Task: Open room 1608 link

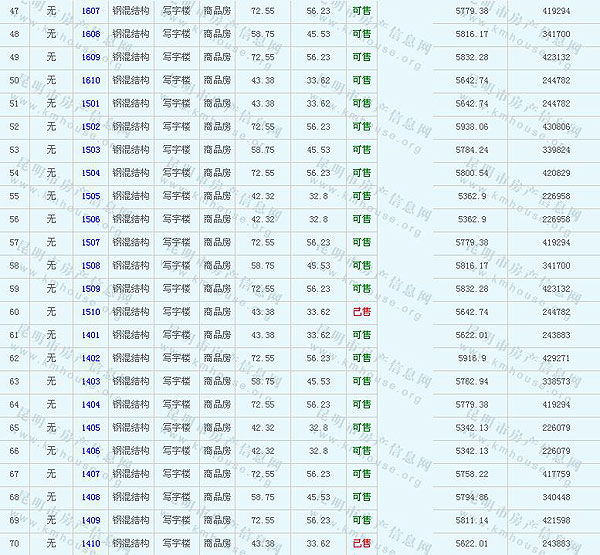Action: tap(91, 33)
